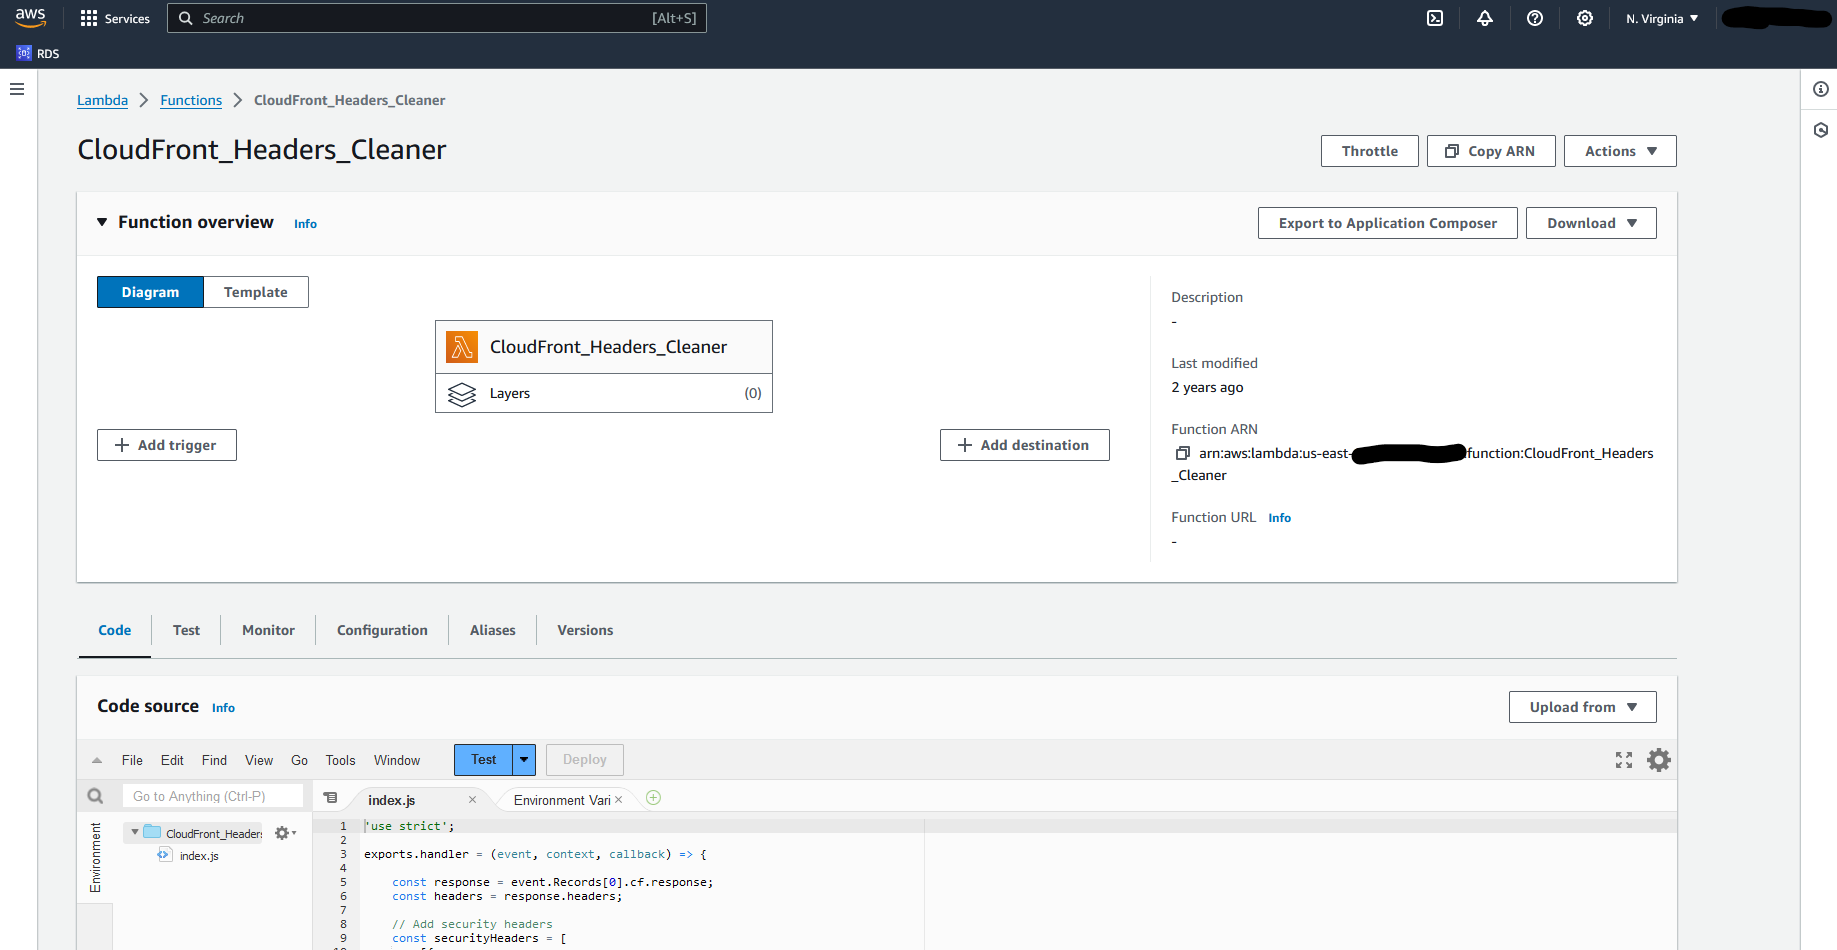The image size is (1837, 950).
Task: Click the Lambda function icon in diagram
Action: pyautogui.click(x=462, y=347)
